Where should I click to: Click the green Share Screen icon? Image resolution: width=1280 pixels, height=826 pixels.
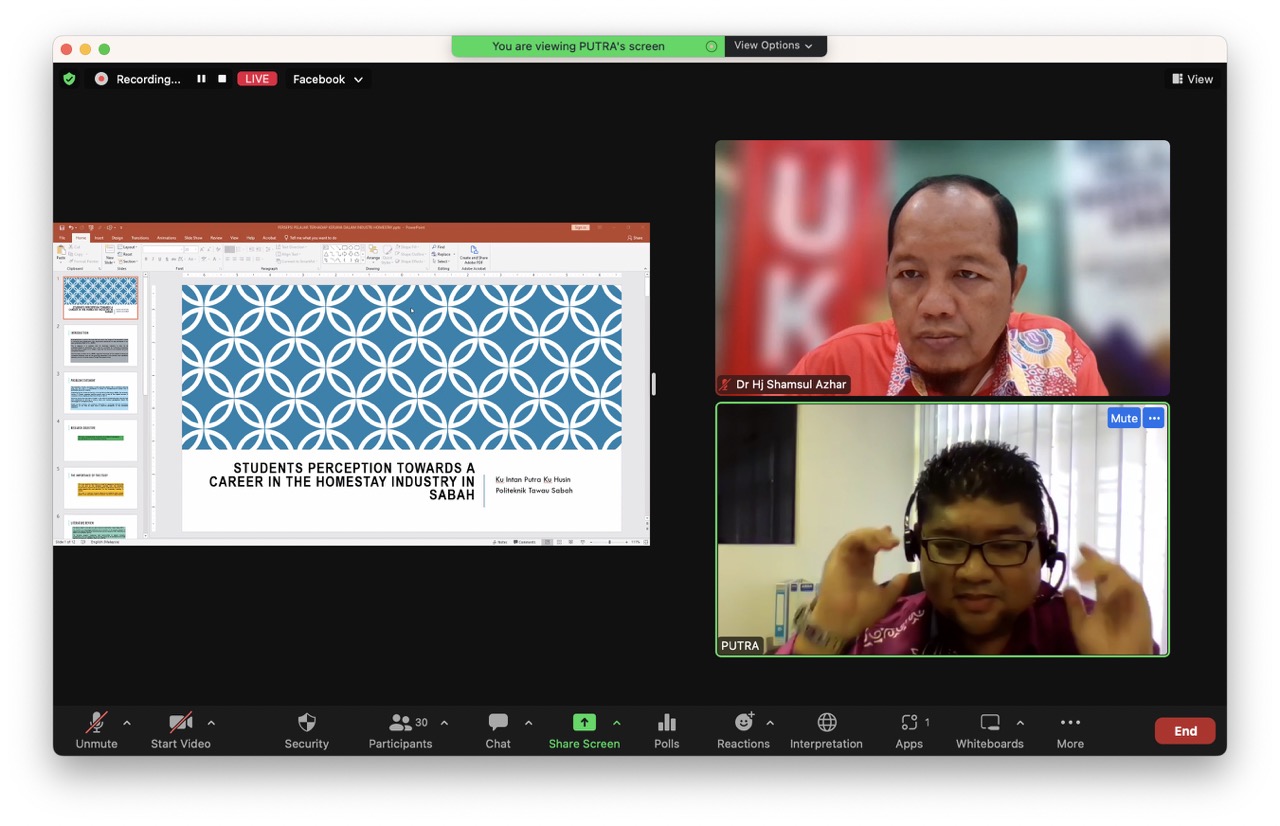click(584, 723)
